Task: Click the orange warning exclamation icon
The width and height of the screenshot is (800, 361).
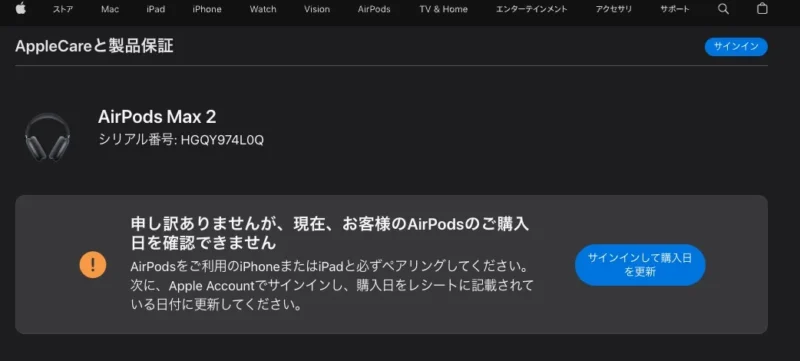Action: (93, 265)
